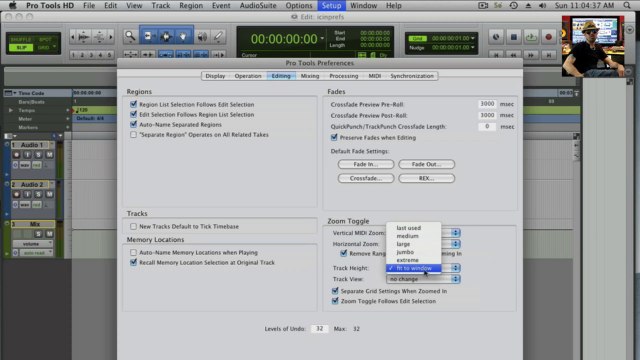Click the Fade In... button

[x=366, y=164]
